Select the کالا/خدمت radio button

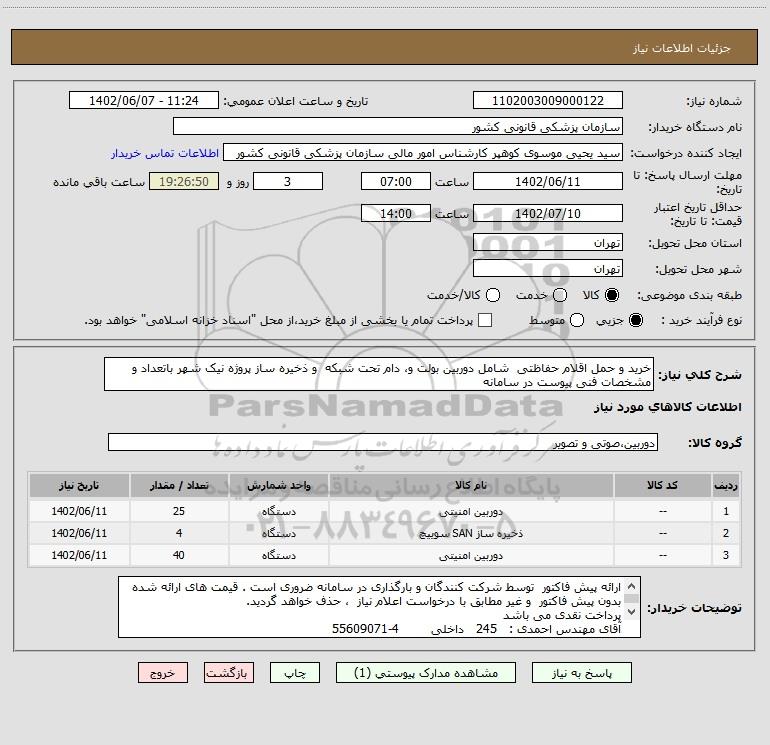pyautogui.click(x=493, y=295)
